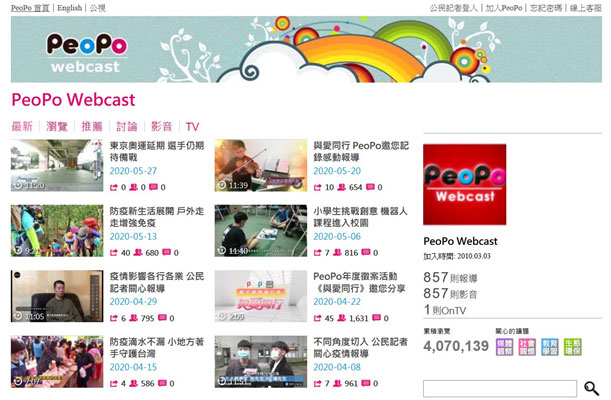Click the PeoPo webcast banner logo
The width and height of the screenshot is (611, 400).
click(x=87, y=53)
